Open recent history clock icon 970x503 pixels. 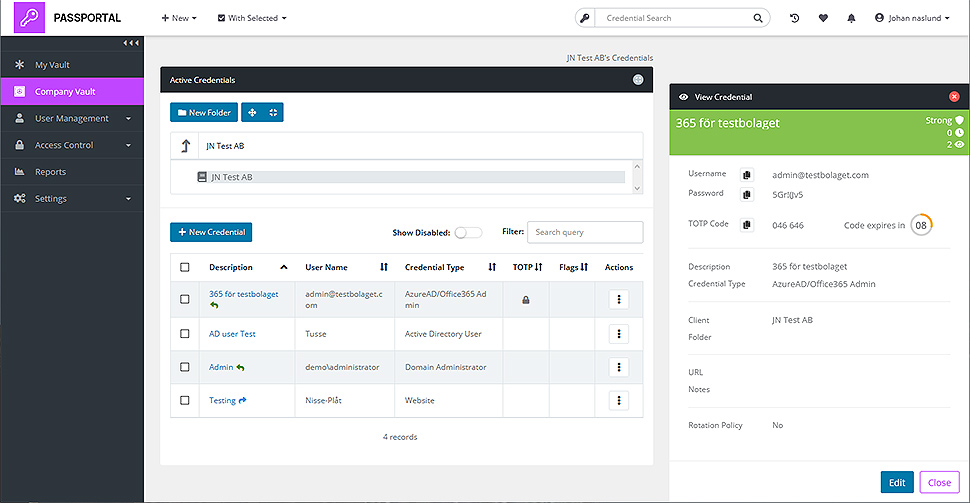pos(794,18)
